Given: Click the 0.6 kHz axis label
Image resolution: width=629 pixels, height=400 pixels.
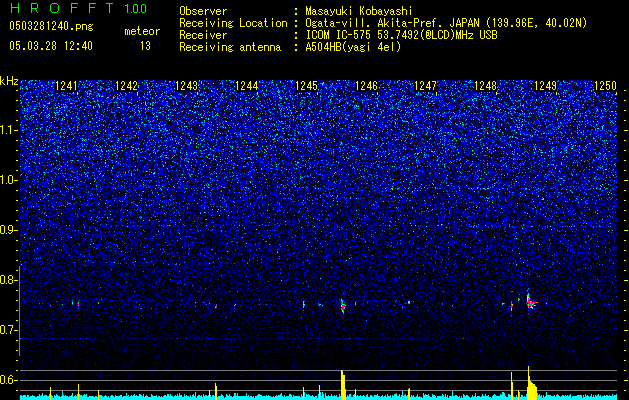Looking at the screenshot, I should pyautogui.click(x=9, y=380).
